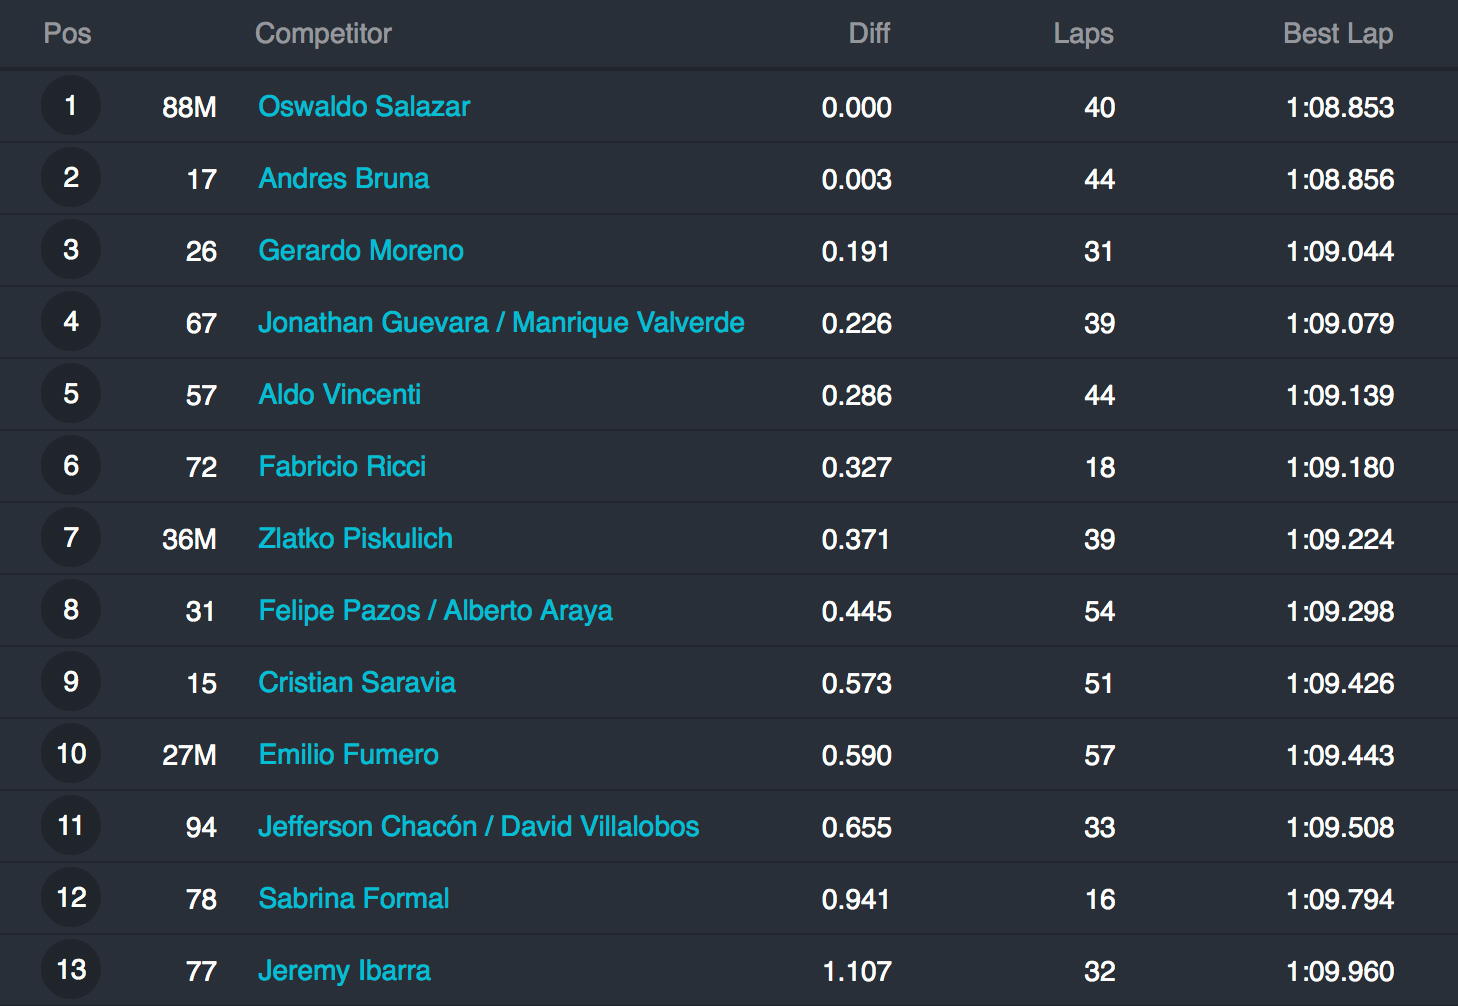Click the position 13 circle badge
This screenshot has width=1458, height=1006.
pyautogui.click(x=71, y=969)
